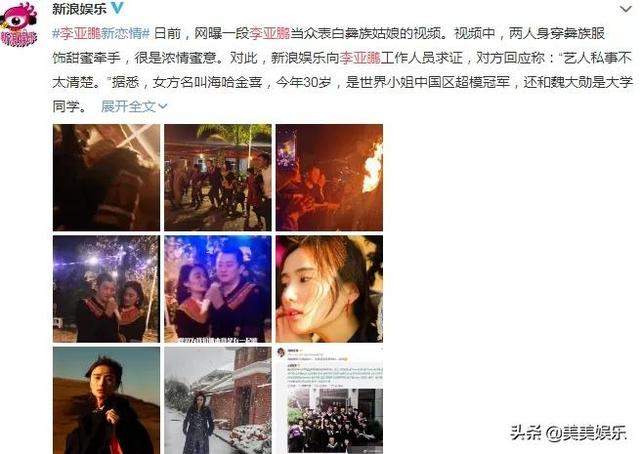Open the couple photo under purple lights
Image resolution: width=640 pixels, height=454 pixels.
point(107,289)
